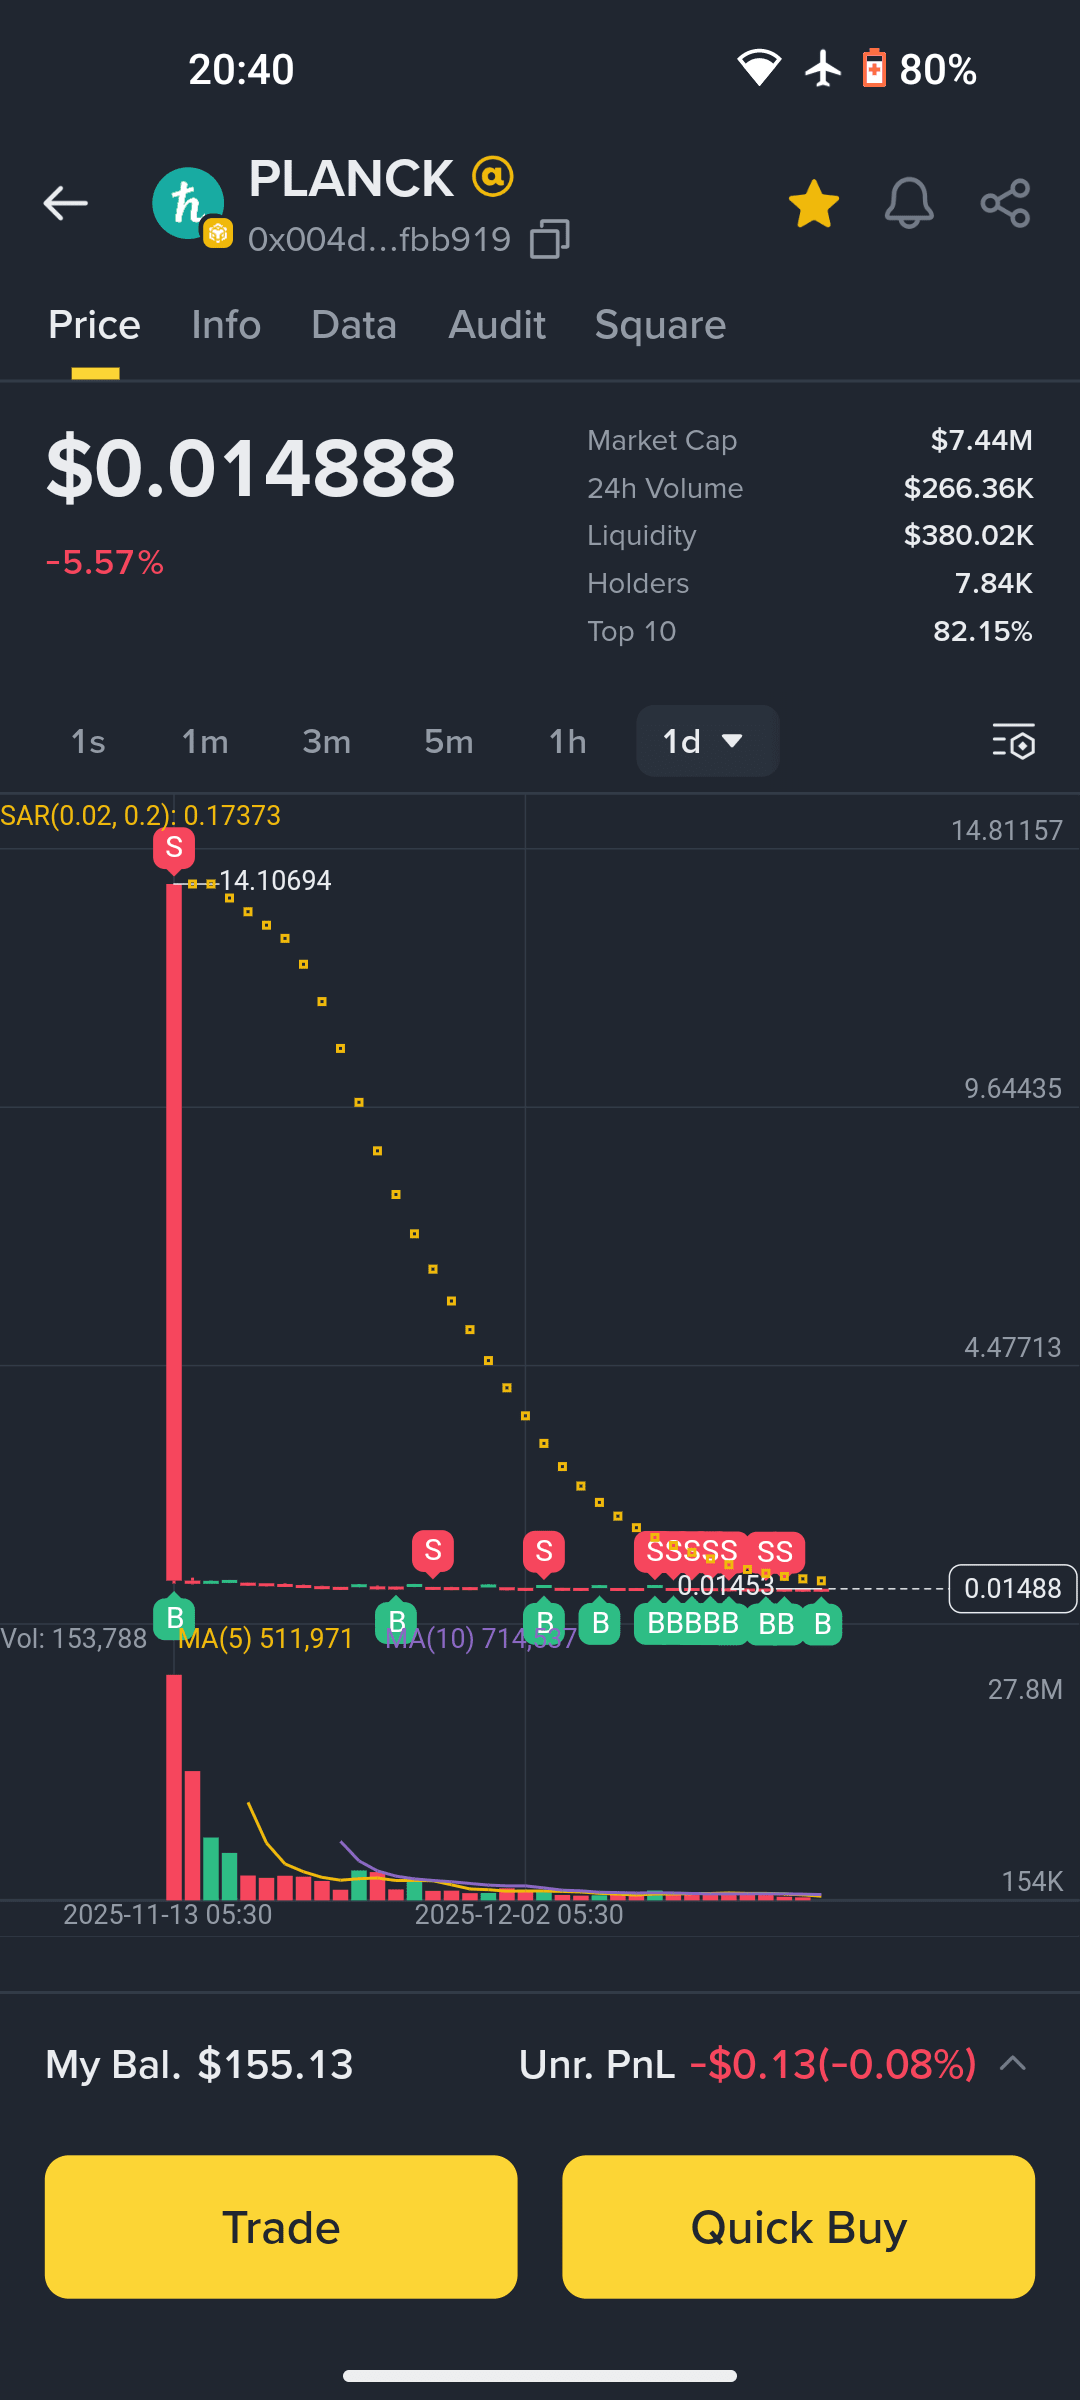Switch to the Square tab
This screenshot has width=1080, height=2400.
pyautogui.click(x=660, y=325)
